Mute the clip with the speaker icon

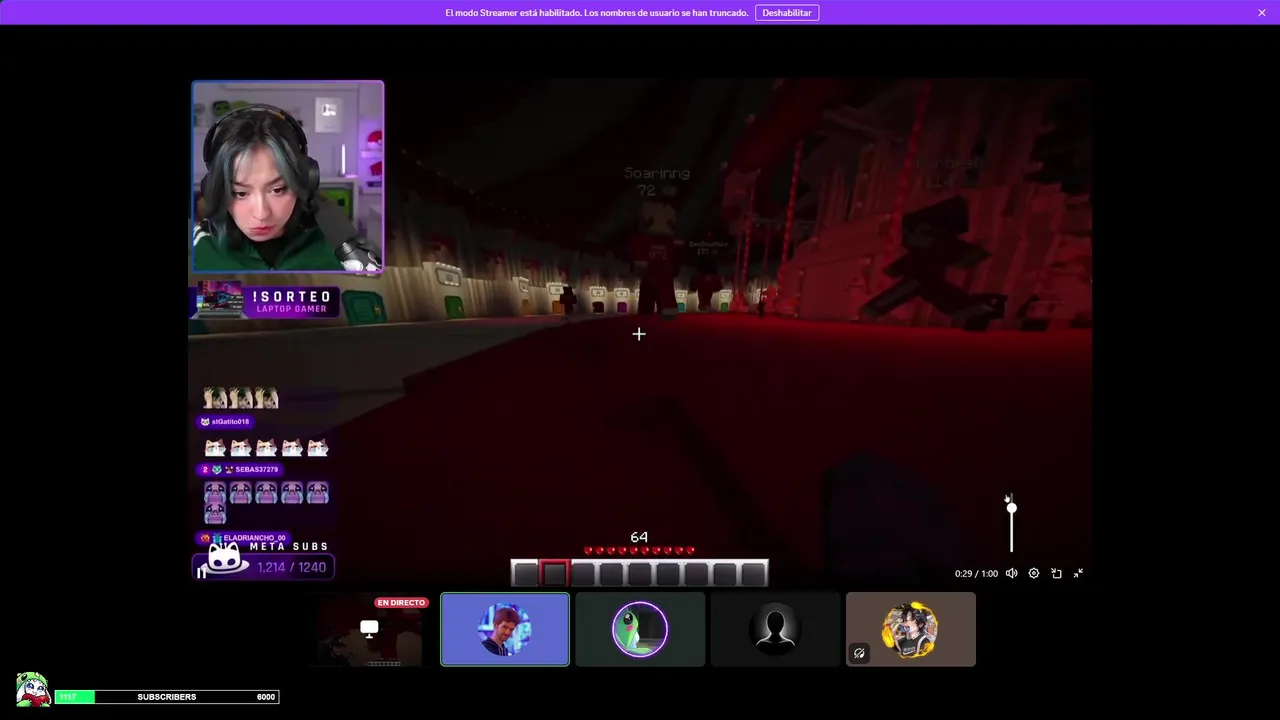tap(1011, 573)
